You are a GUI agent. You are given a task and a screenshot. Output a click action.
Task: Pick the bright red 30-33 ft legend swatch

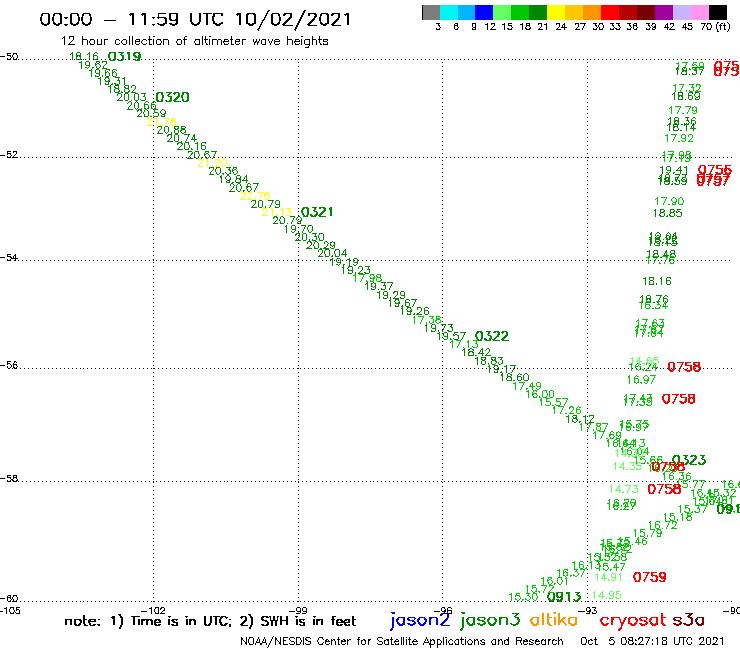coord(610,12)
